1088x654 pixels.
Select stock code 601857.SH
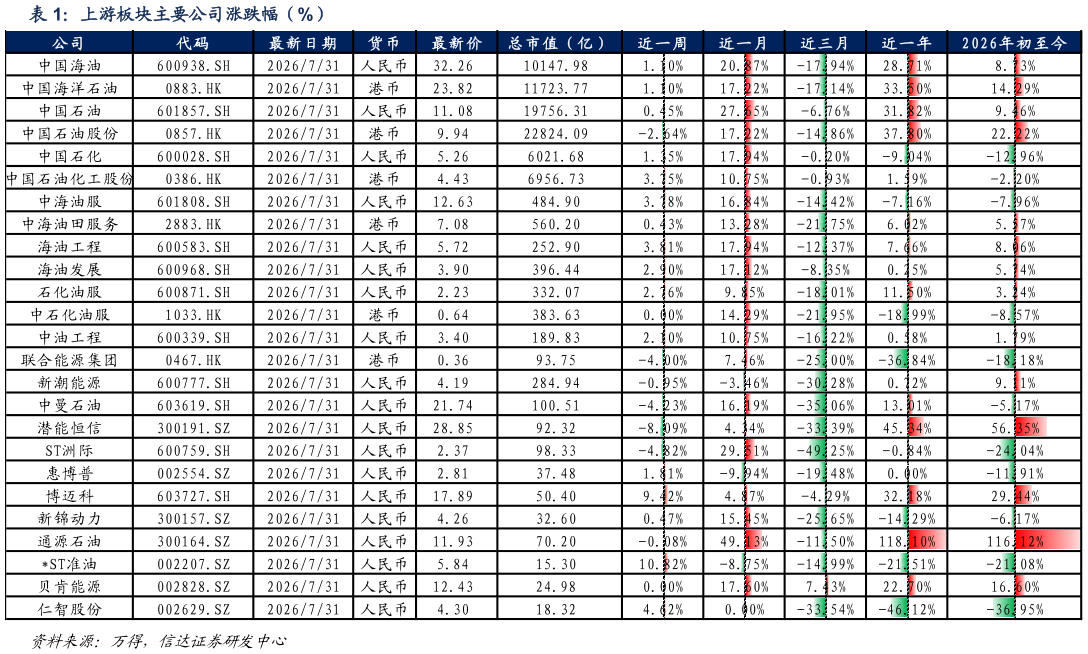coord(193,111)
